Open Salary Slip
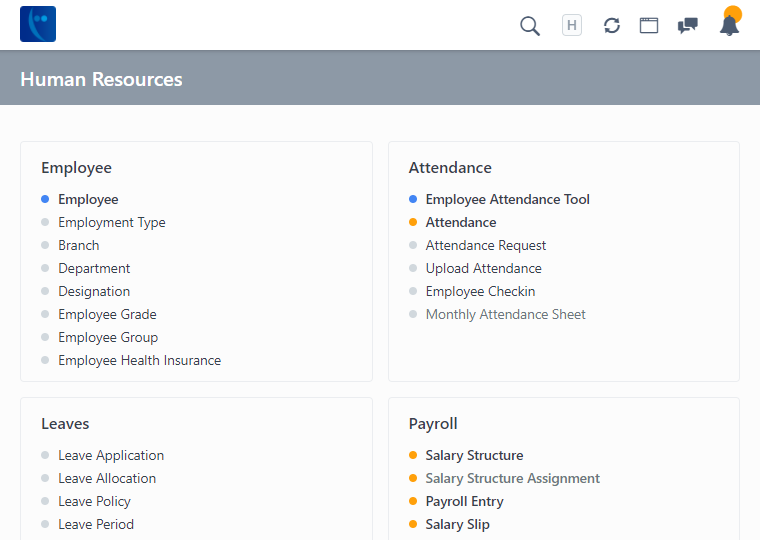Screen dimensions: 760x540 pyautogui.click(x=457, y=525)
